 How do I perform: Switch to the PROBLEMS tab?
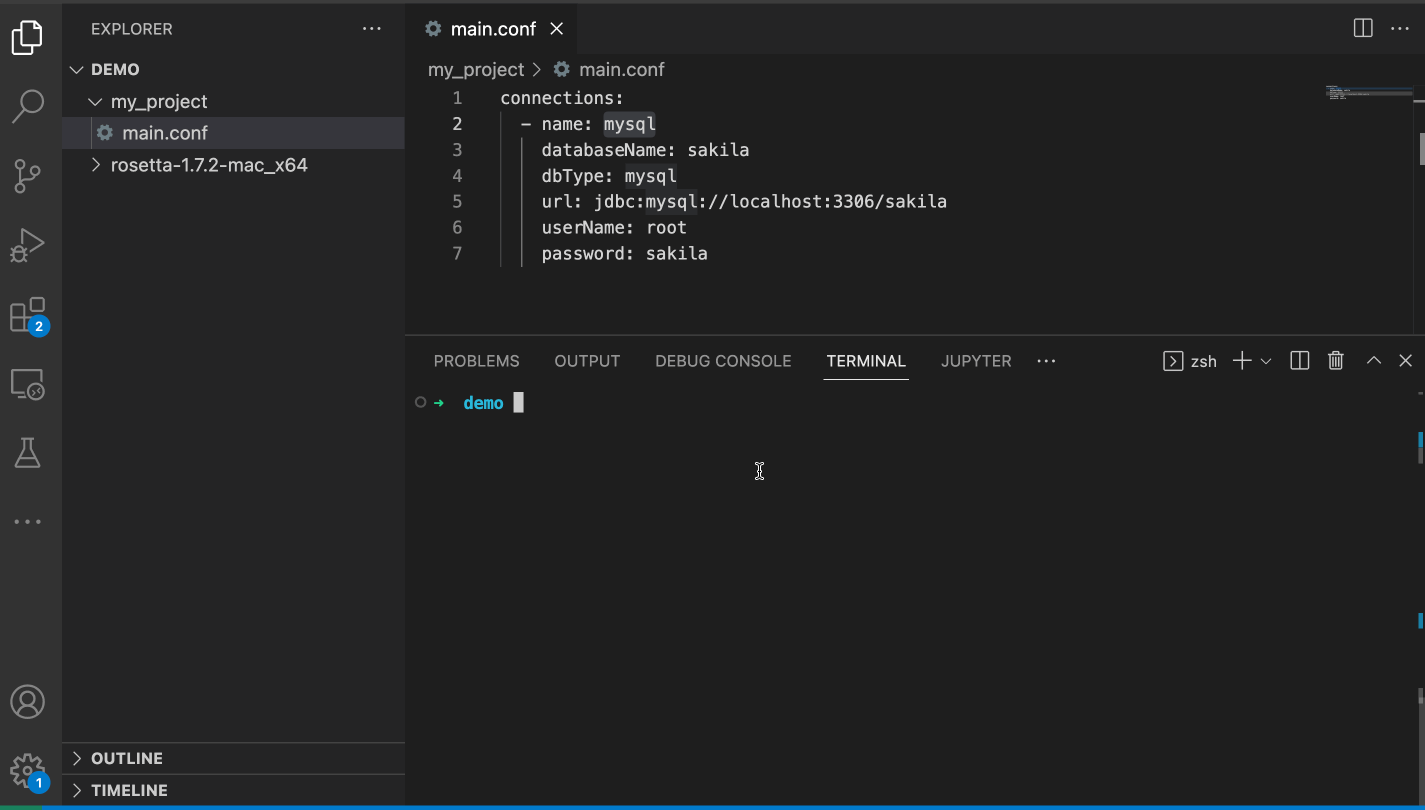pyautogui.click(x=476, y=361)
